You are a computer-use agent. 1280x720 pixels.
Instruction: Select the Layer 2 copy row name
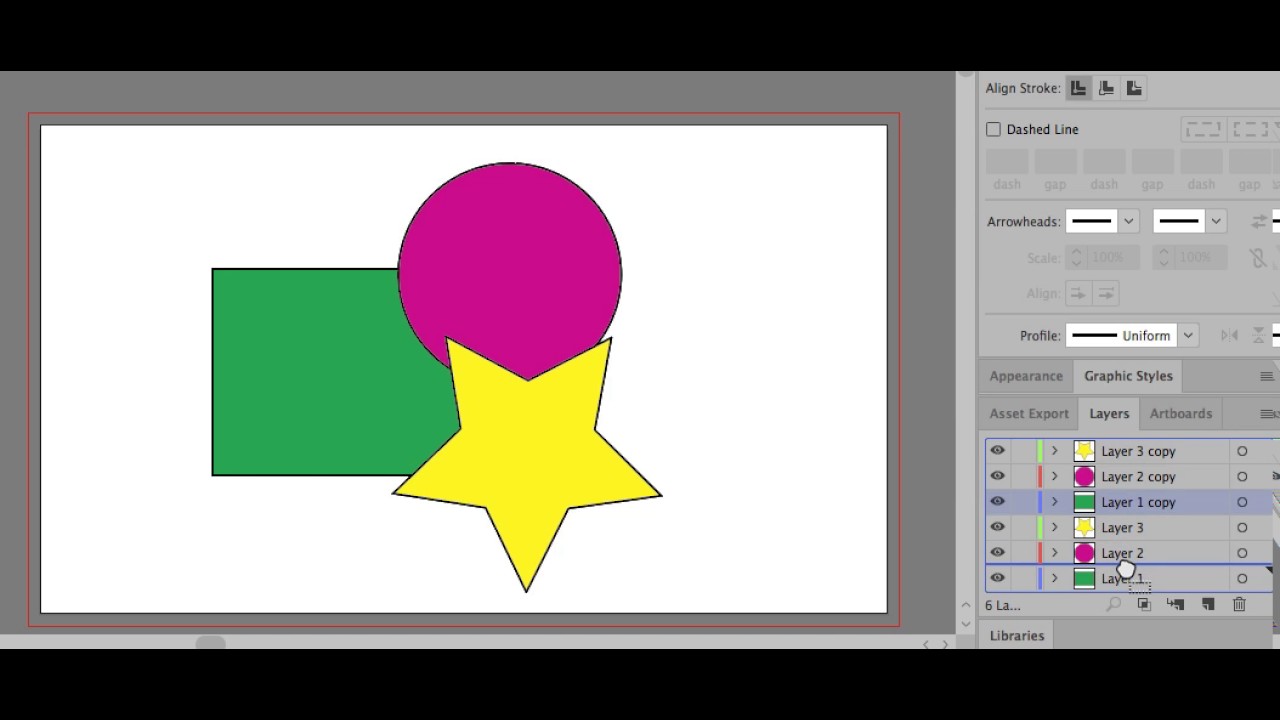pyautogui.click(x=1138, y=477)
